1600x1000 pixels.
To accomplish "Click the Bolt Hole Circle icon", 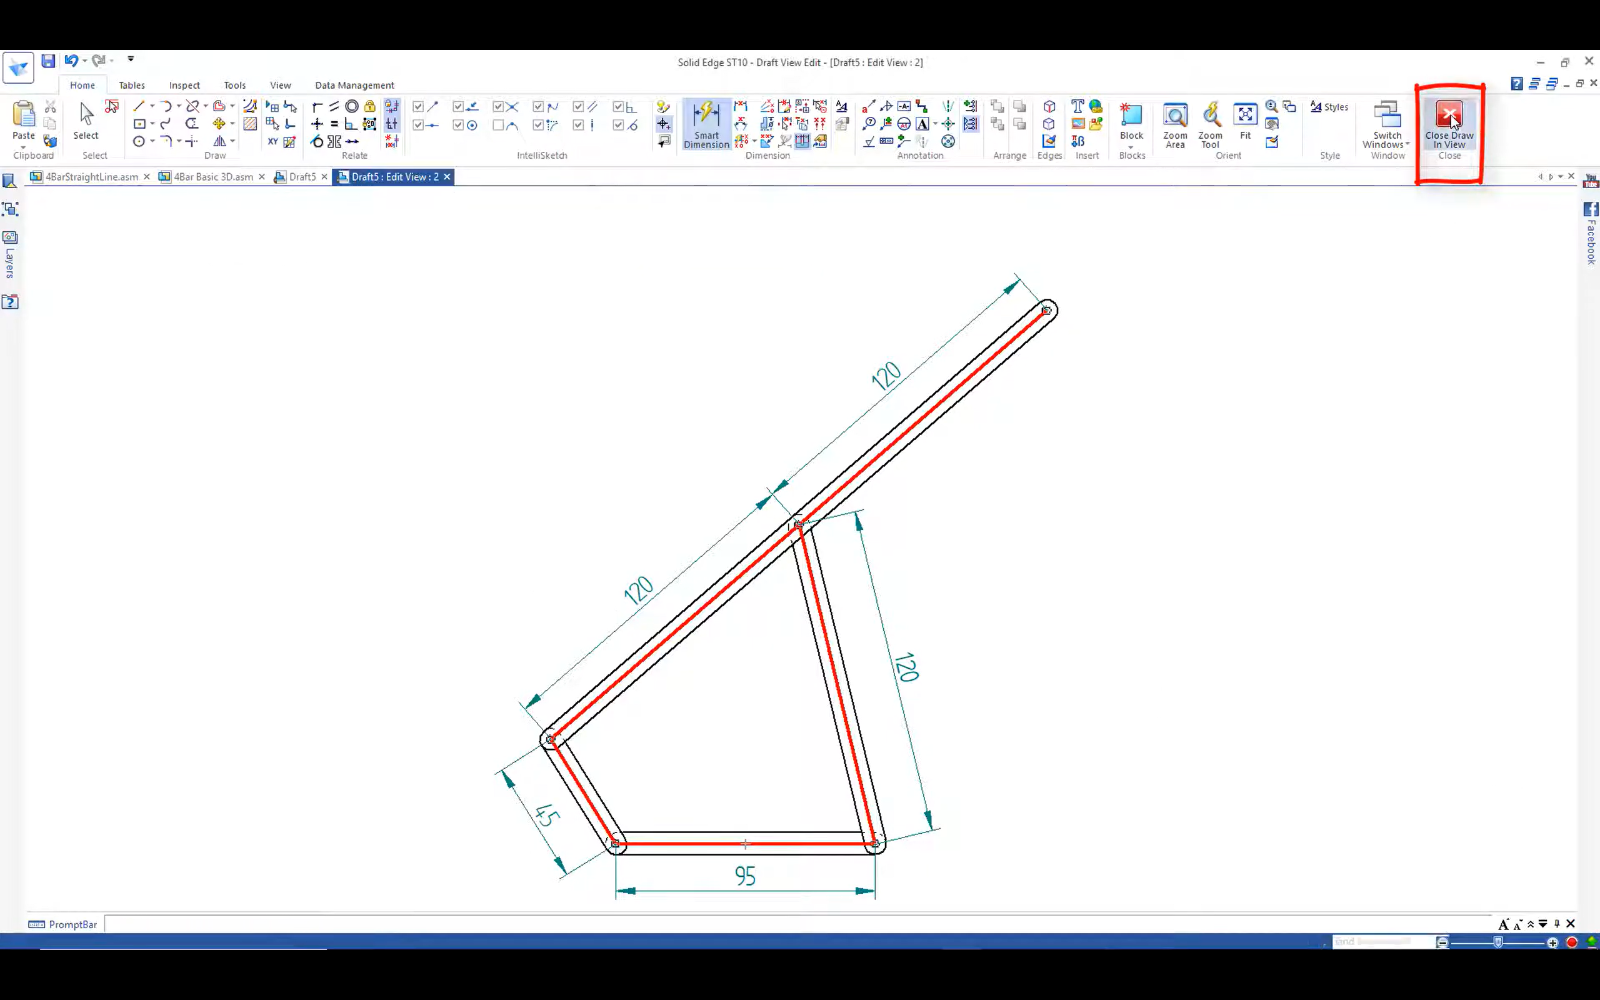I will [x=948, y=141].
